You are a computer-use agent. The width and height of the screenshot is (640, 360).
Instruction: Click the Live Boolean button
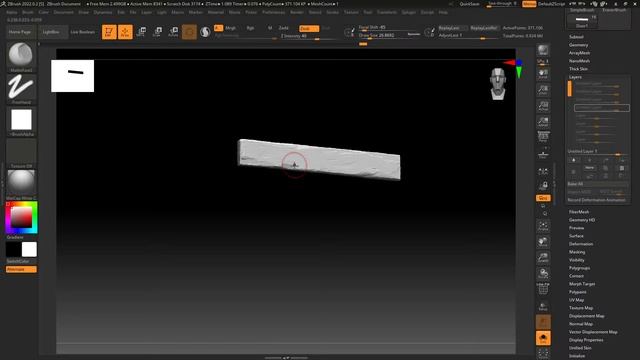coord(82,32)
